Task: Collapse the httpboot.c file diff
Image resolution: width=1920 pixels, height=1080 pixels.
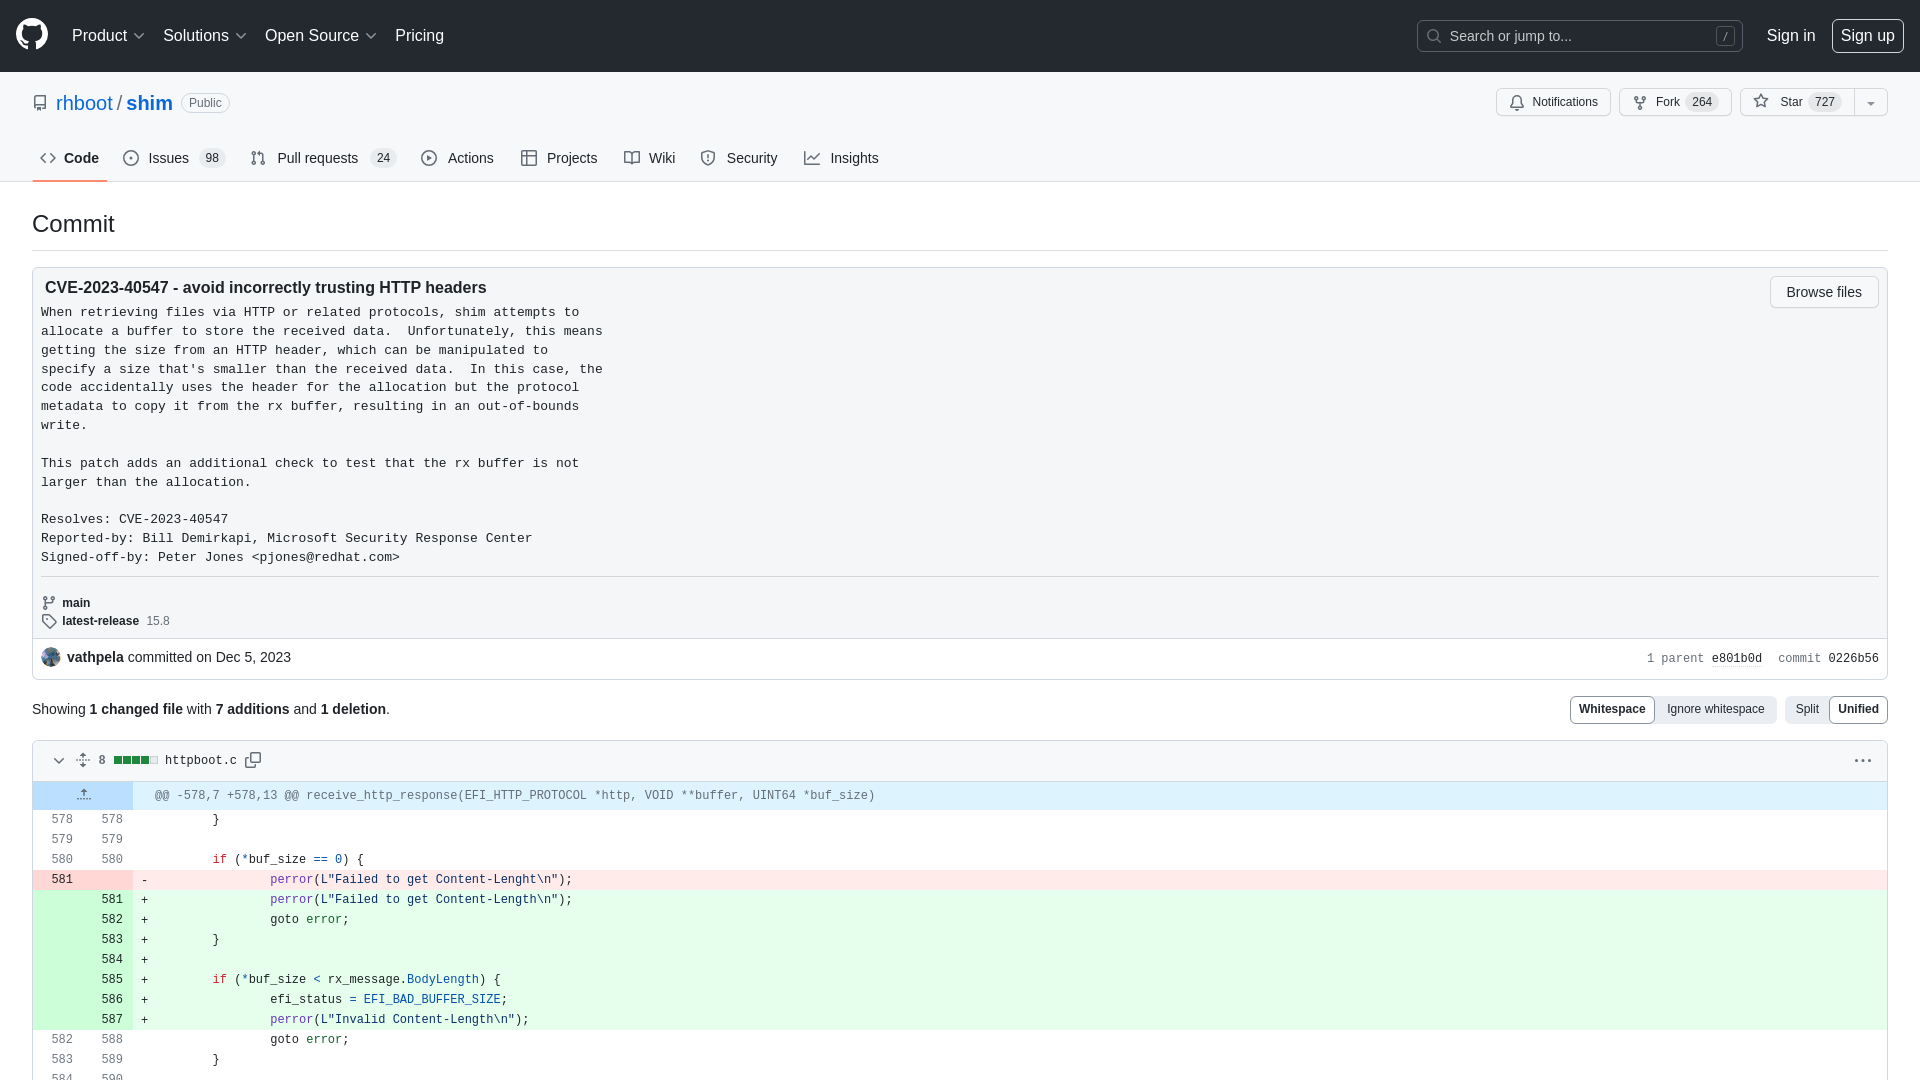Action: [x=59, y=760]
